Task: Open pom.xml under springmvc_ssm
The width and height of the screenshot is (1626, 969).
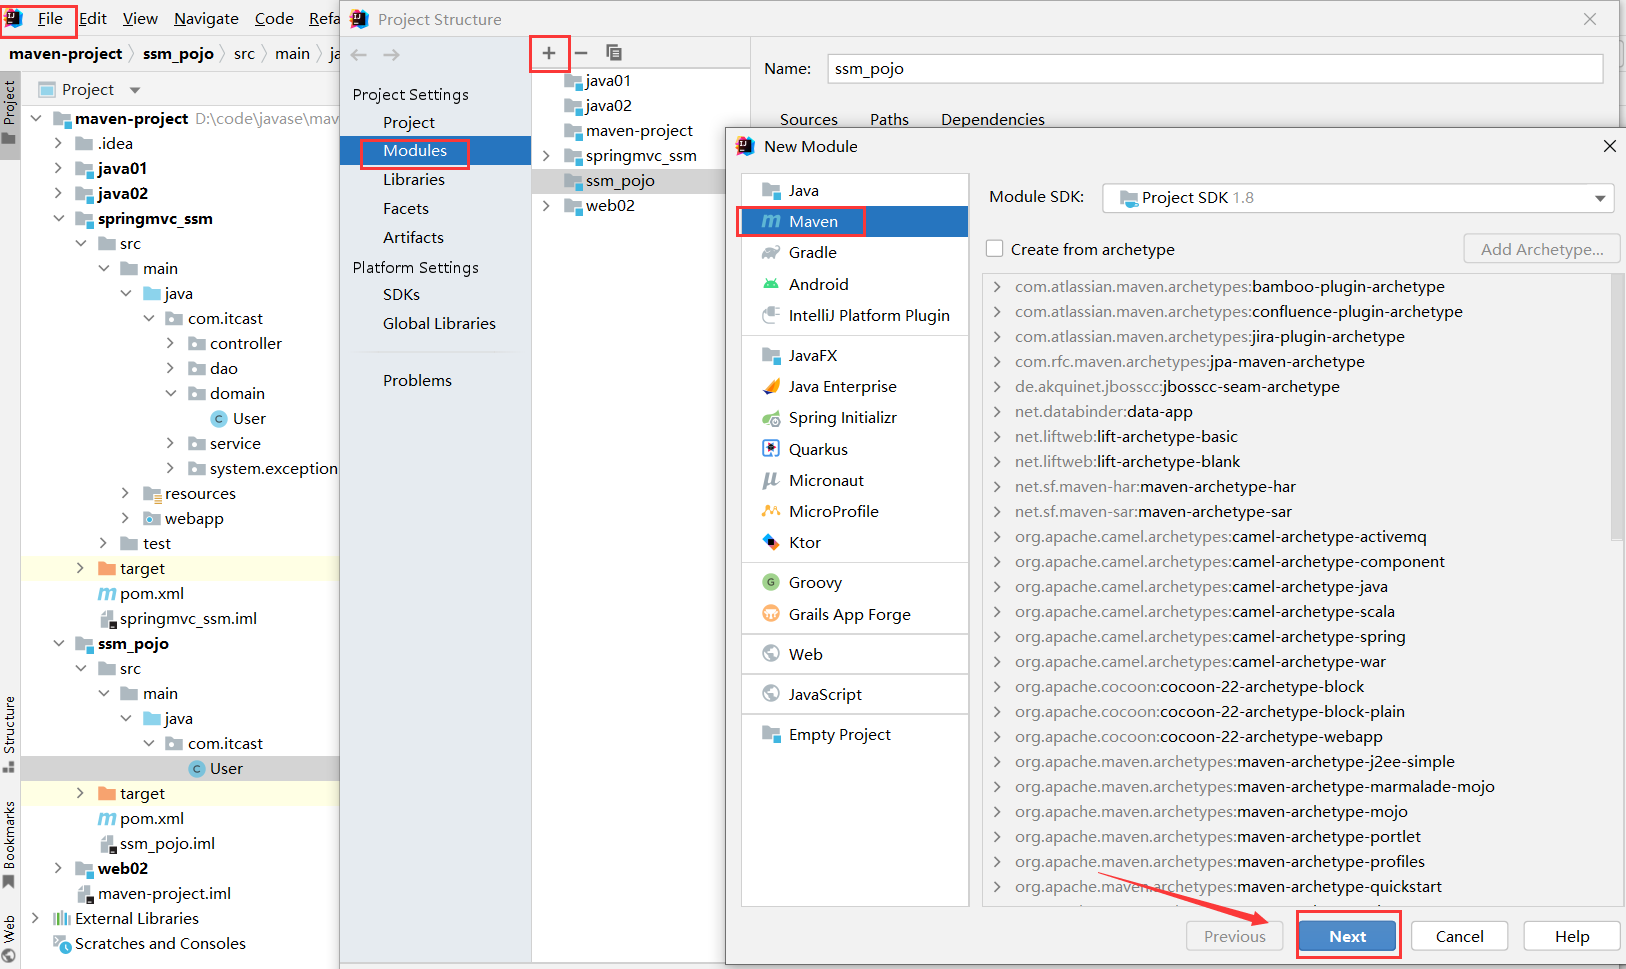Action: pos(151,593)
